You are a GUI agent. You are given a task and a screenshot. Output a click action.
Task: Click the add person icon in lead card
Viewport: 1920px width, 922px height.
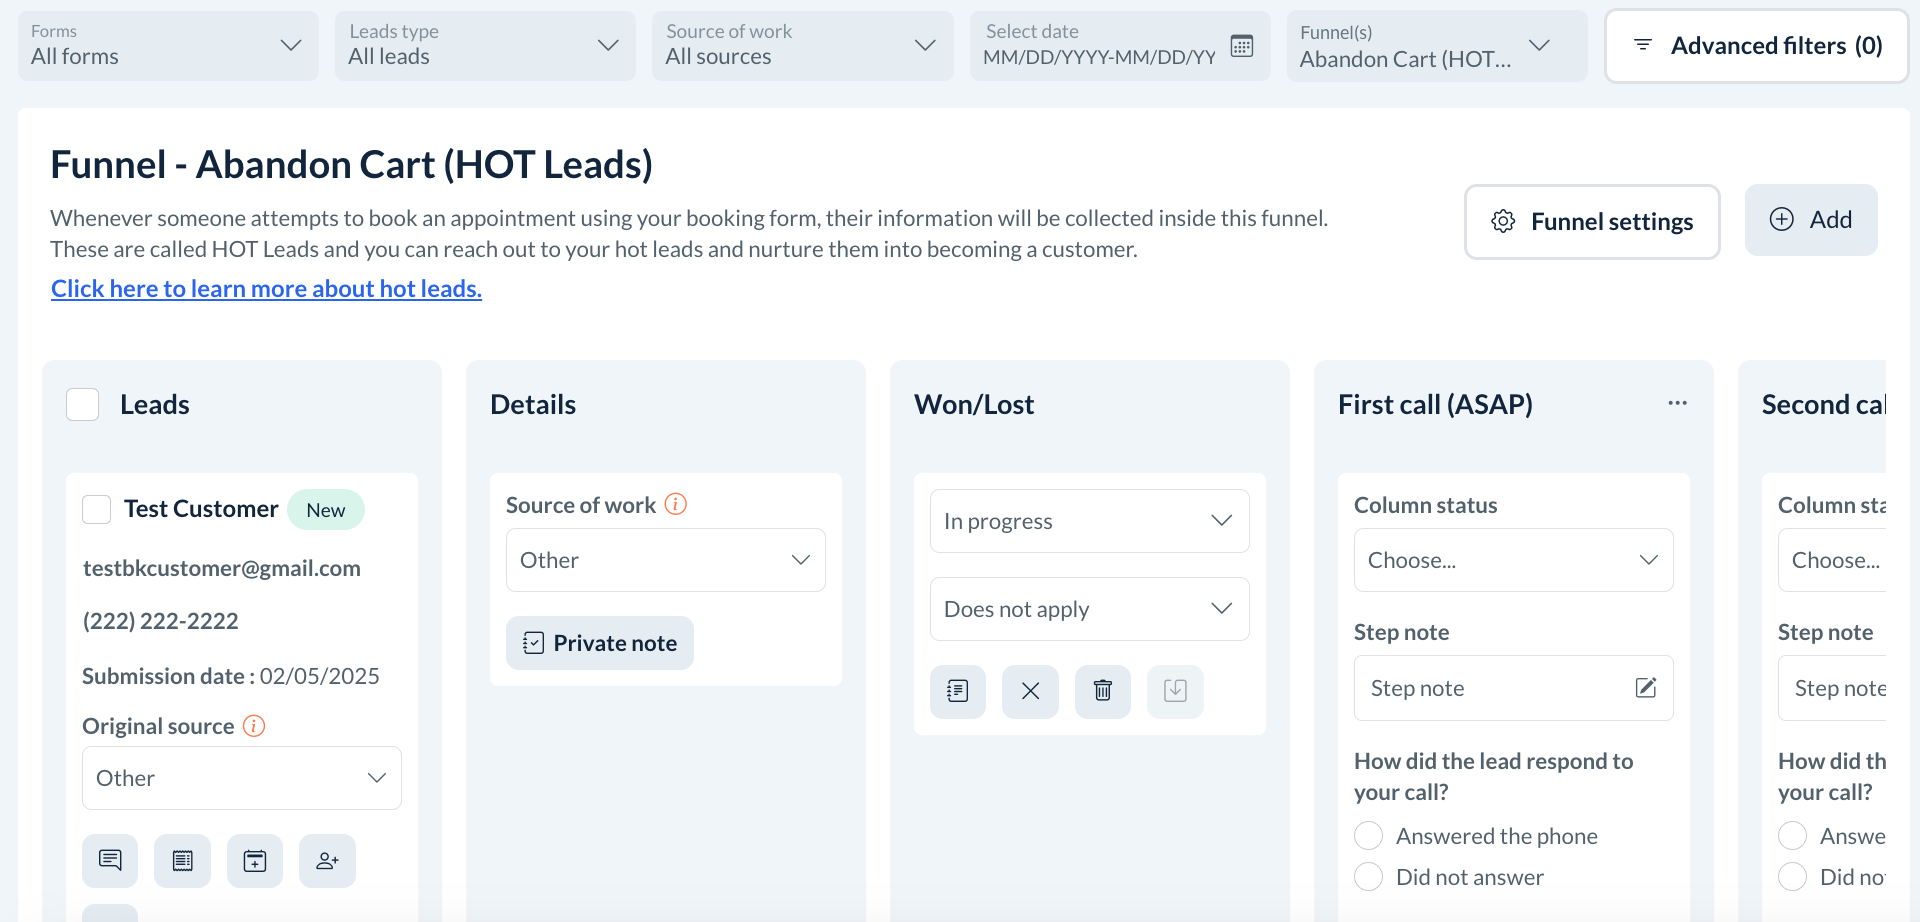(x=327, y=861)
